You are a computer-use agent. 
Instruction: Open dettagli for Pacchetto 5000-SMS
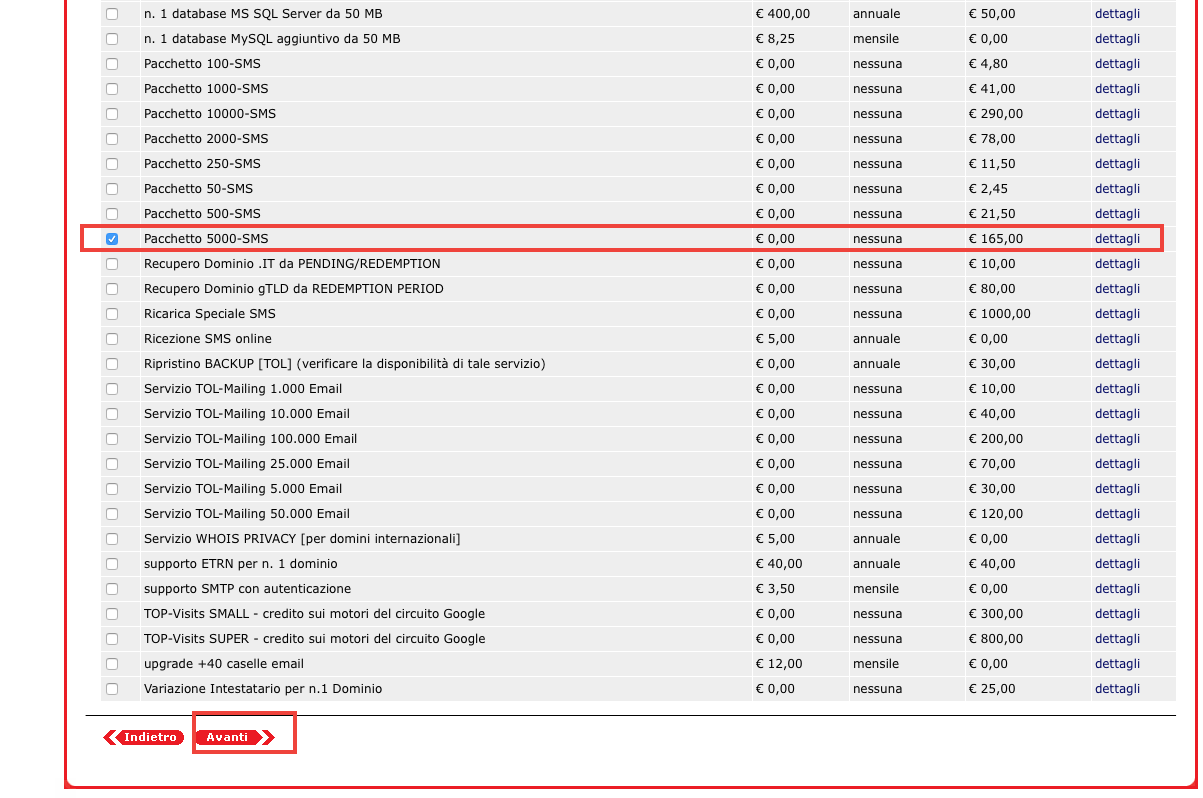pyautogui.click(x=1117, y=239)
